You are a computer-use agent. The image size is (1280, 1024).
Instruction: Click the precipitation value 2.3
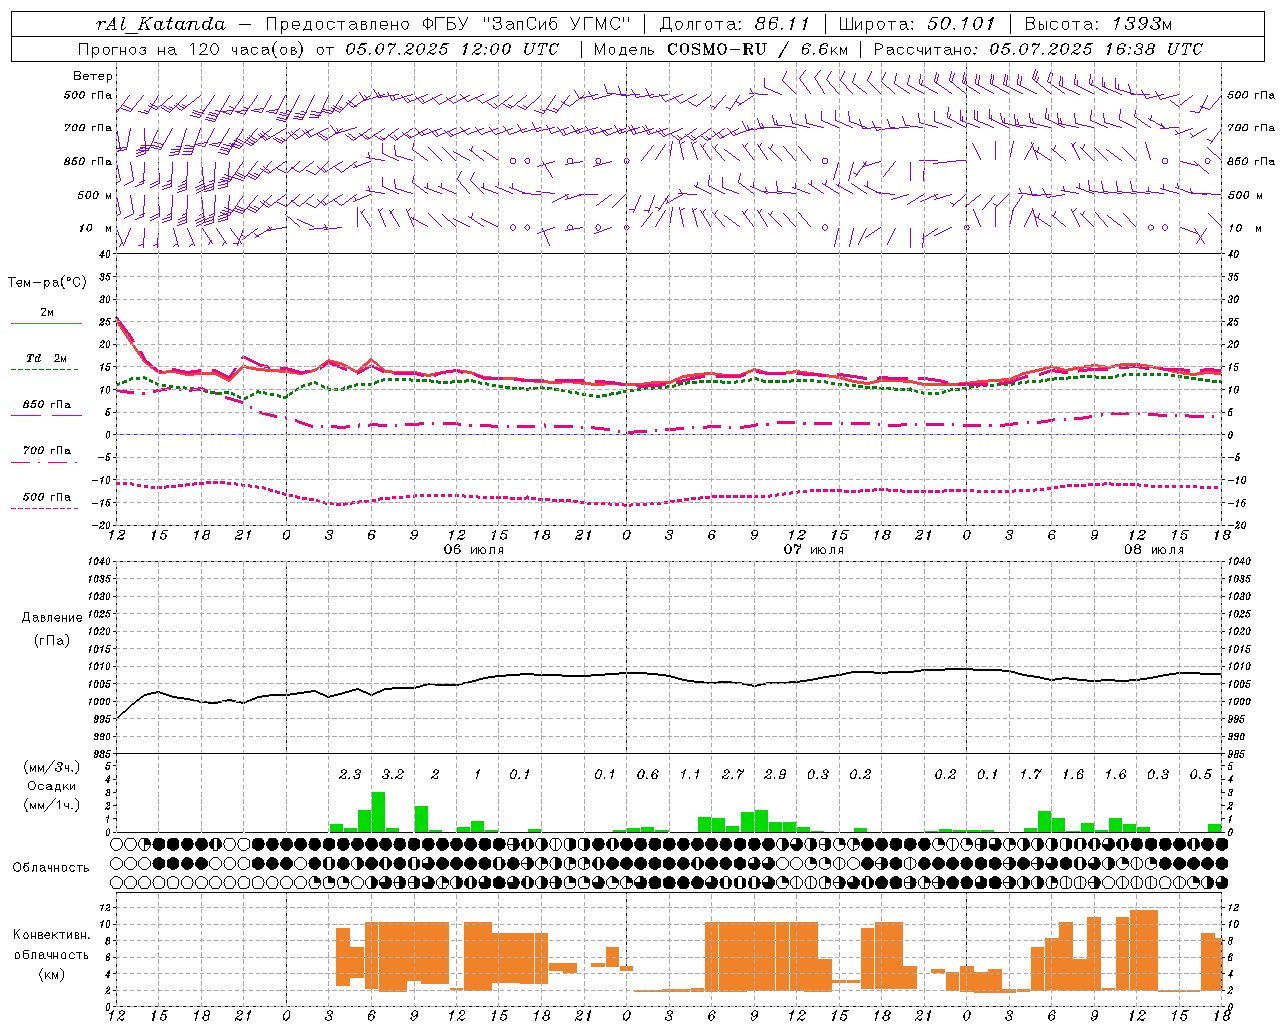[x=350, y=774]
